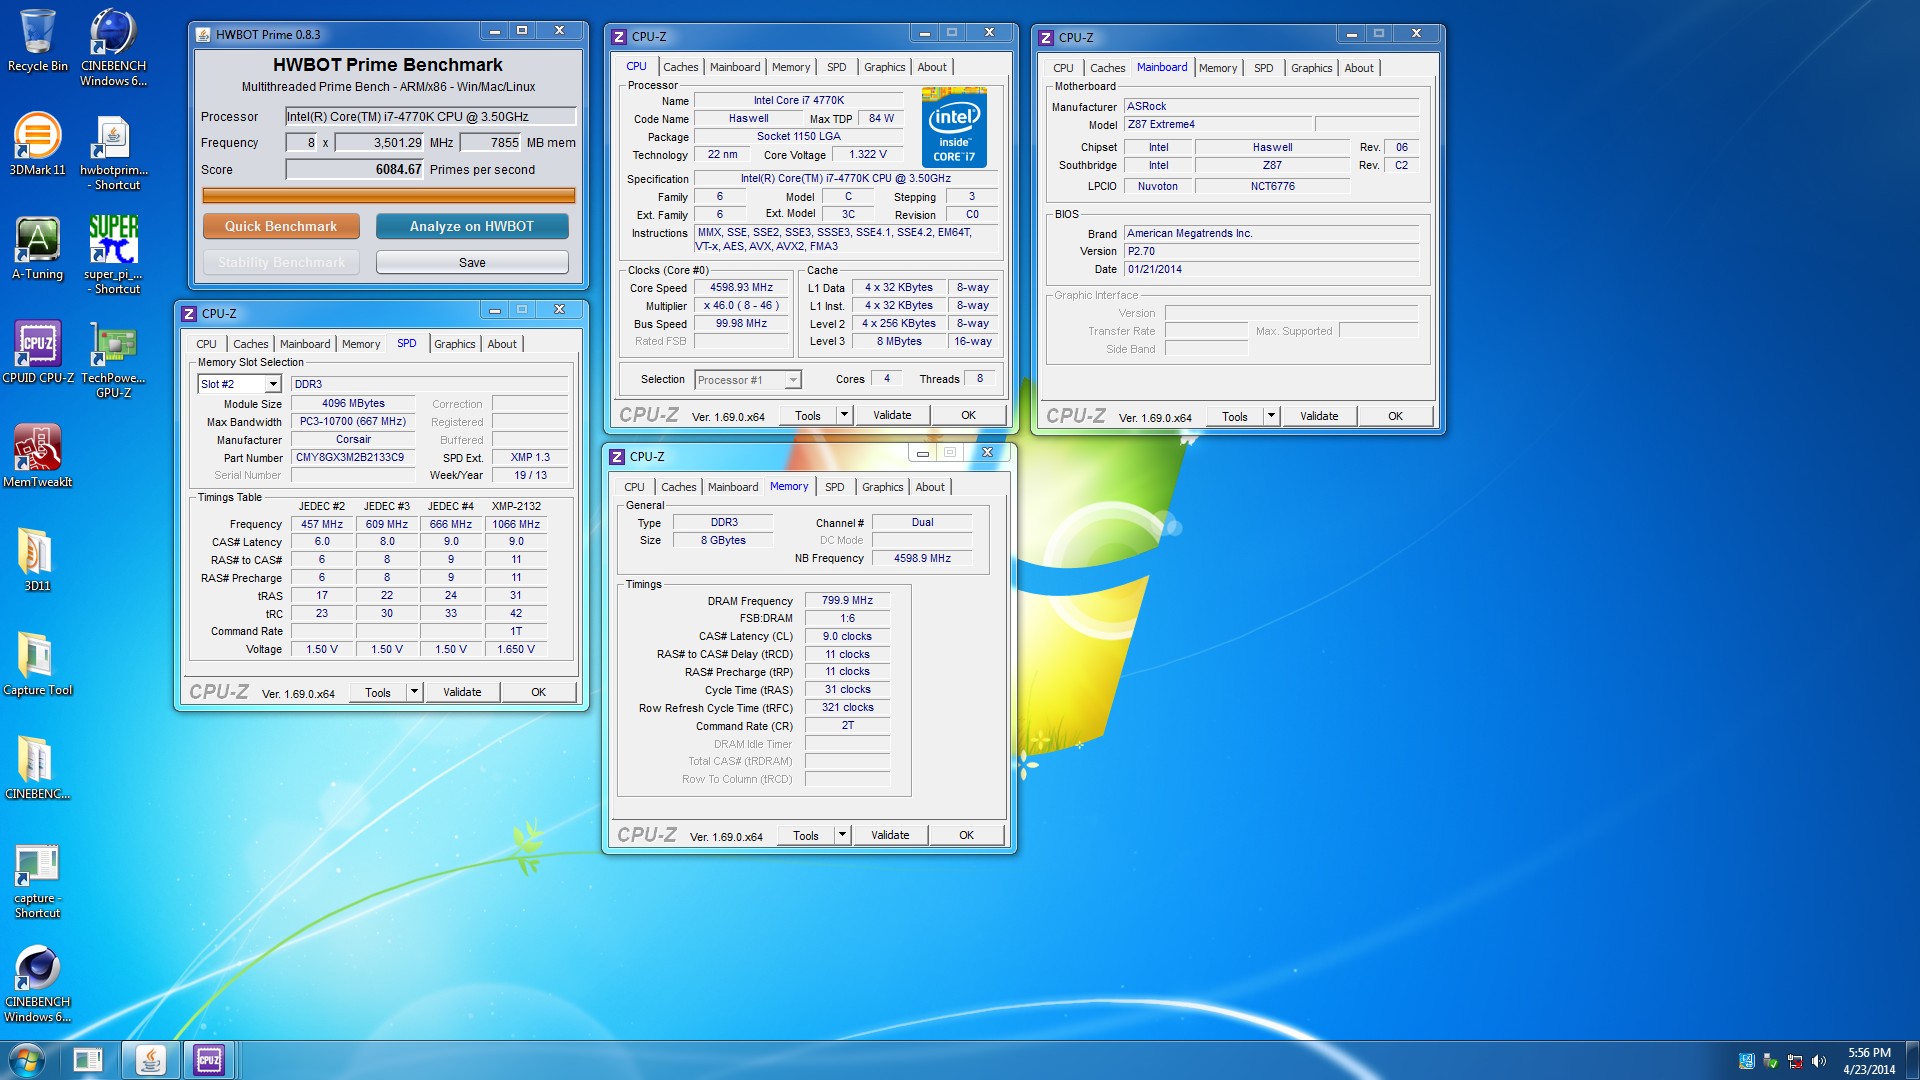The height and width of the screenshot is (1080, 1920).
Task: Click the Core Speed 4598.93 MHz value
Action: pyautogui.click(x=741, y=288)
